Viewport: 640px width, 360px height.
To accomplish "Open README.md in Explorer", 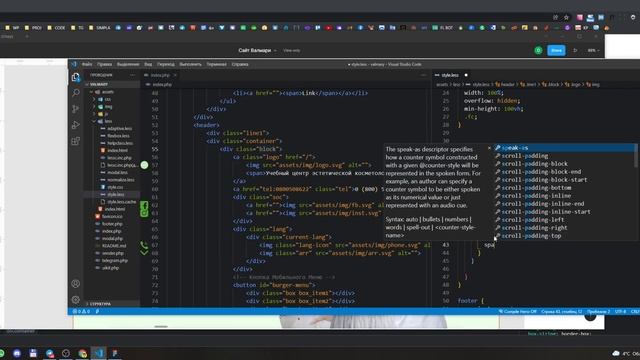I will click(114, 246).
